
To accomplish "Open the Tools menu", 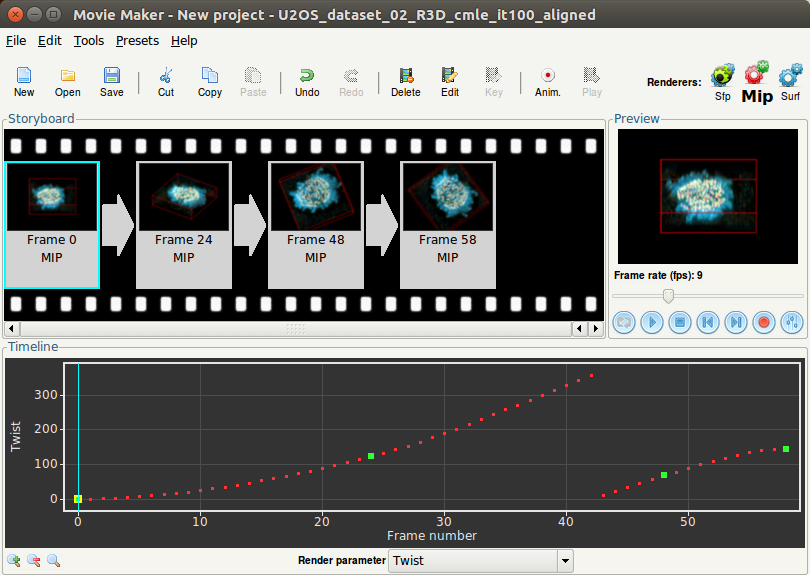I will pos(89,41).
